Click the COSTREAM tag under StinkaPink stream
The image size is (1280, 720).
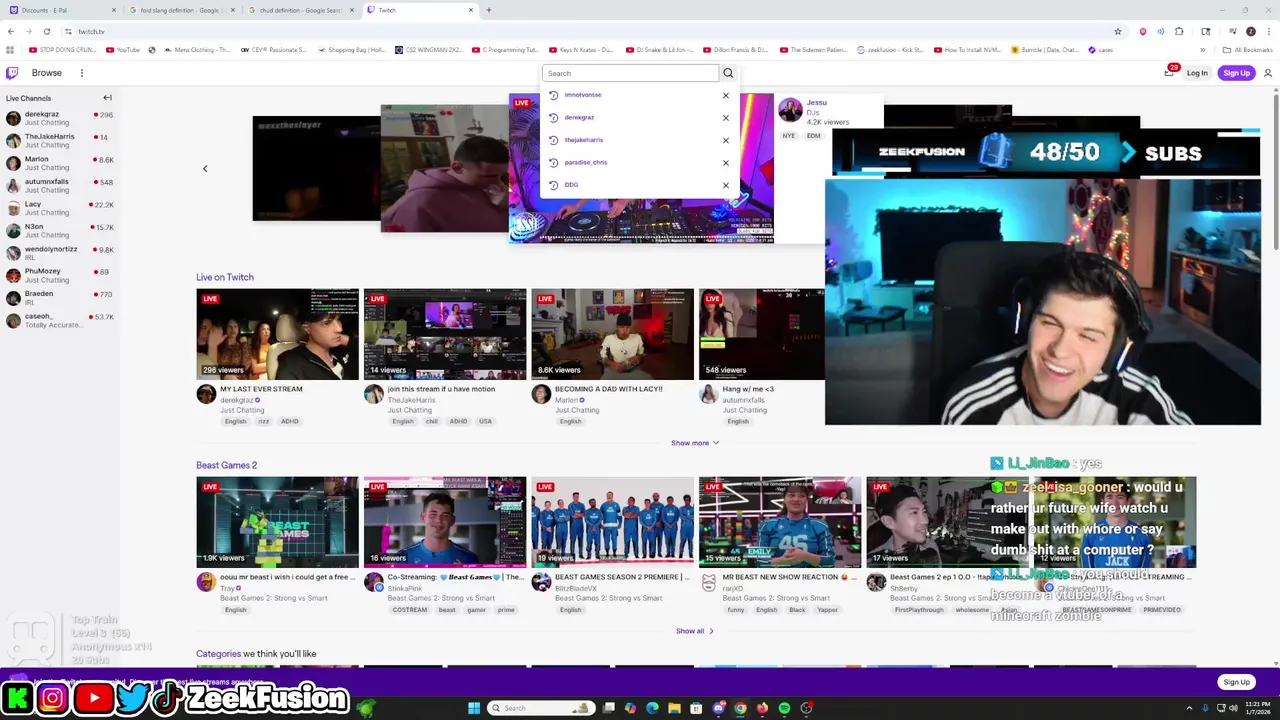[x=410, y=610]
